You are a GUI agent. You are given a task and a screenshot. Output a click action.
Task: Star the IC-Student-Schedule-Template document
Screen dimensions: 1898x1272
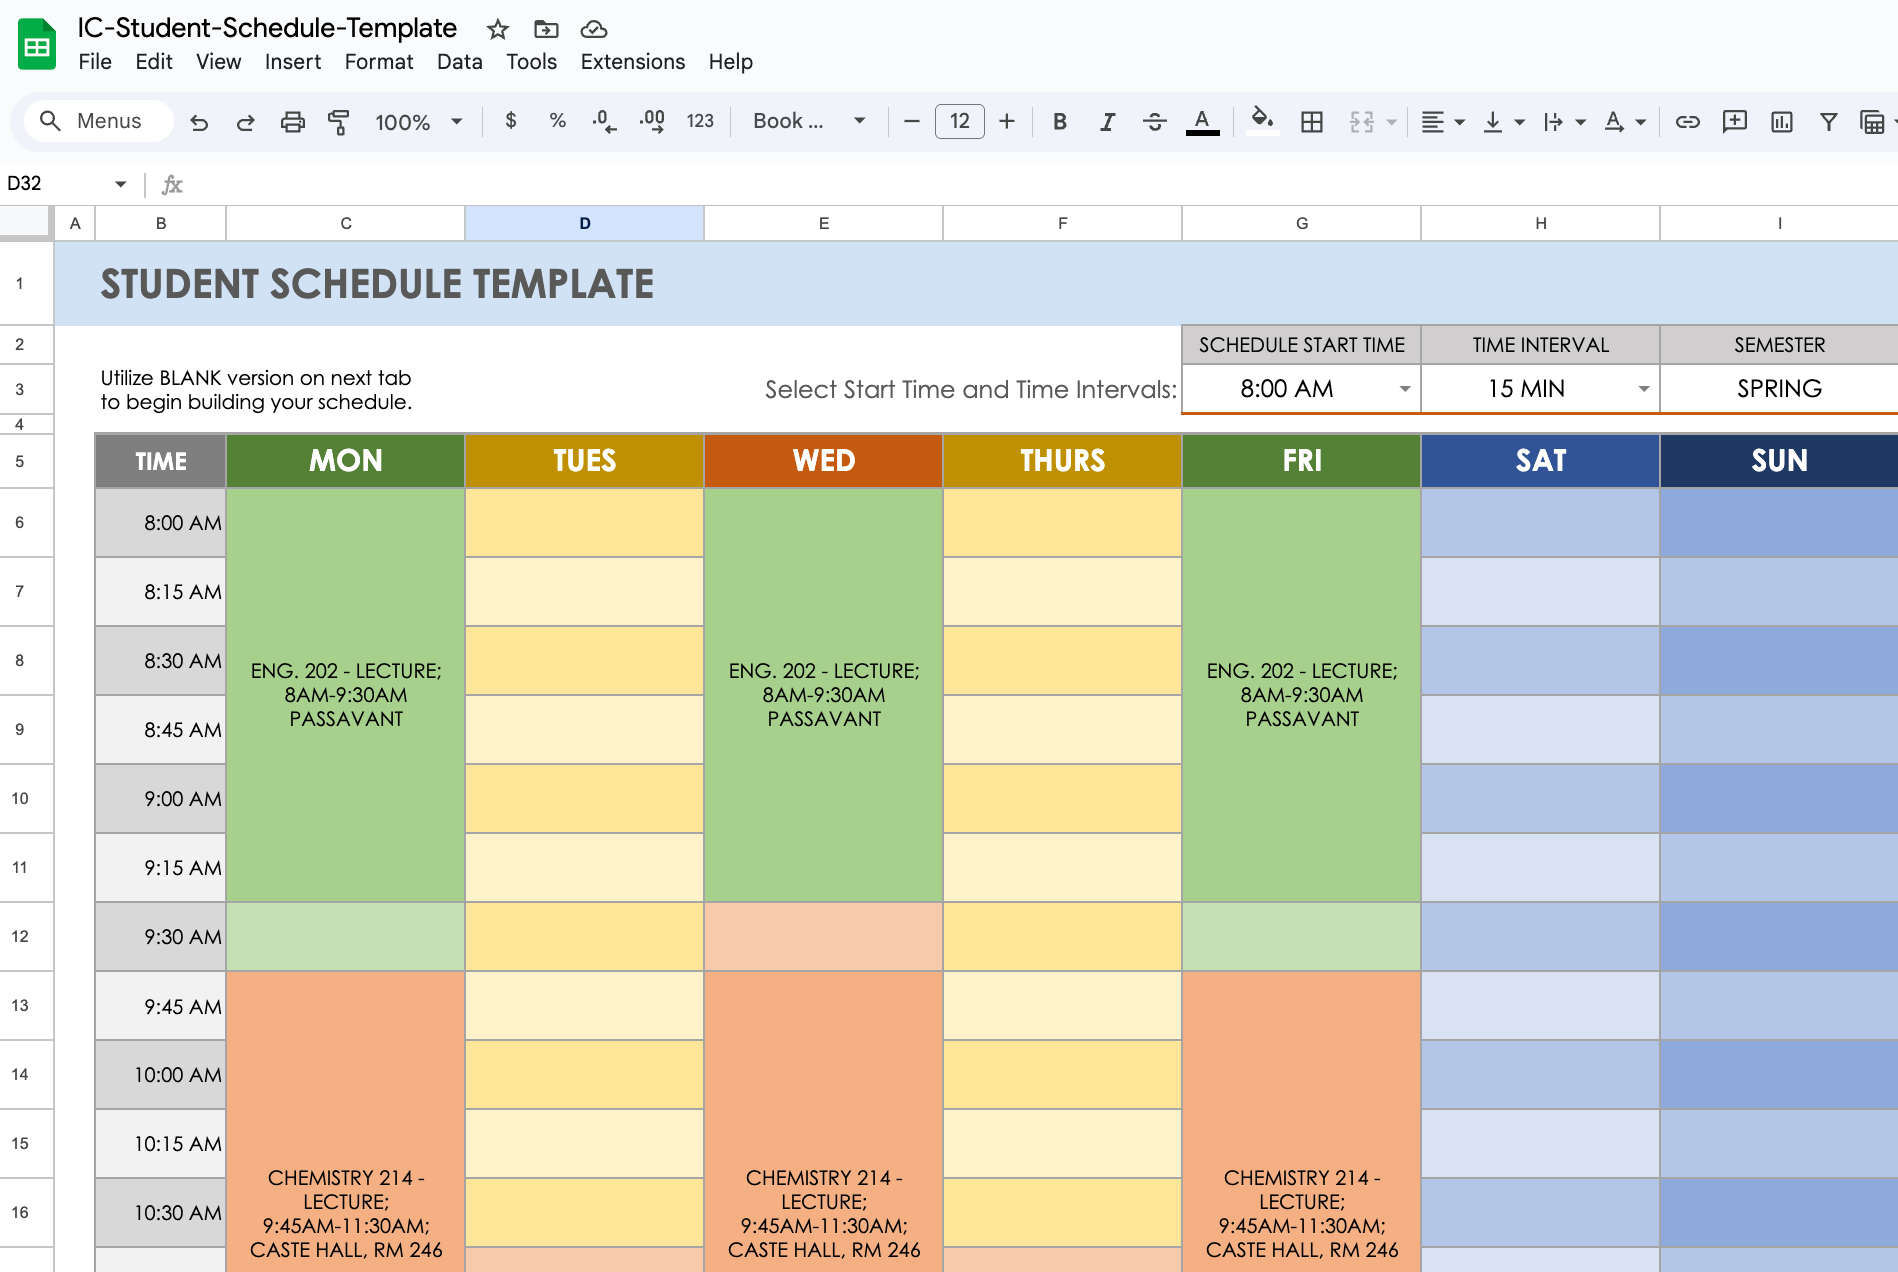(x=497, y=29)
